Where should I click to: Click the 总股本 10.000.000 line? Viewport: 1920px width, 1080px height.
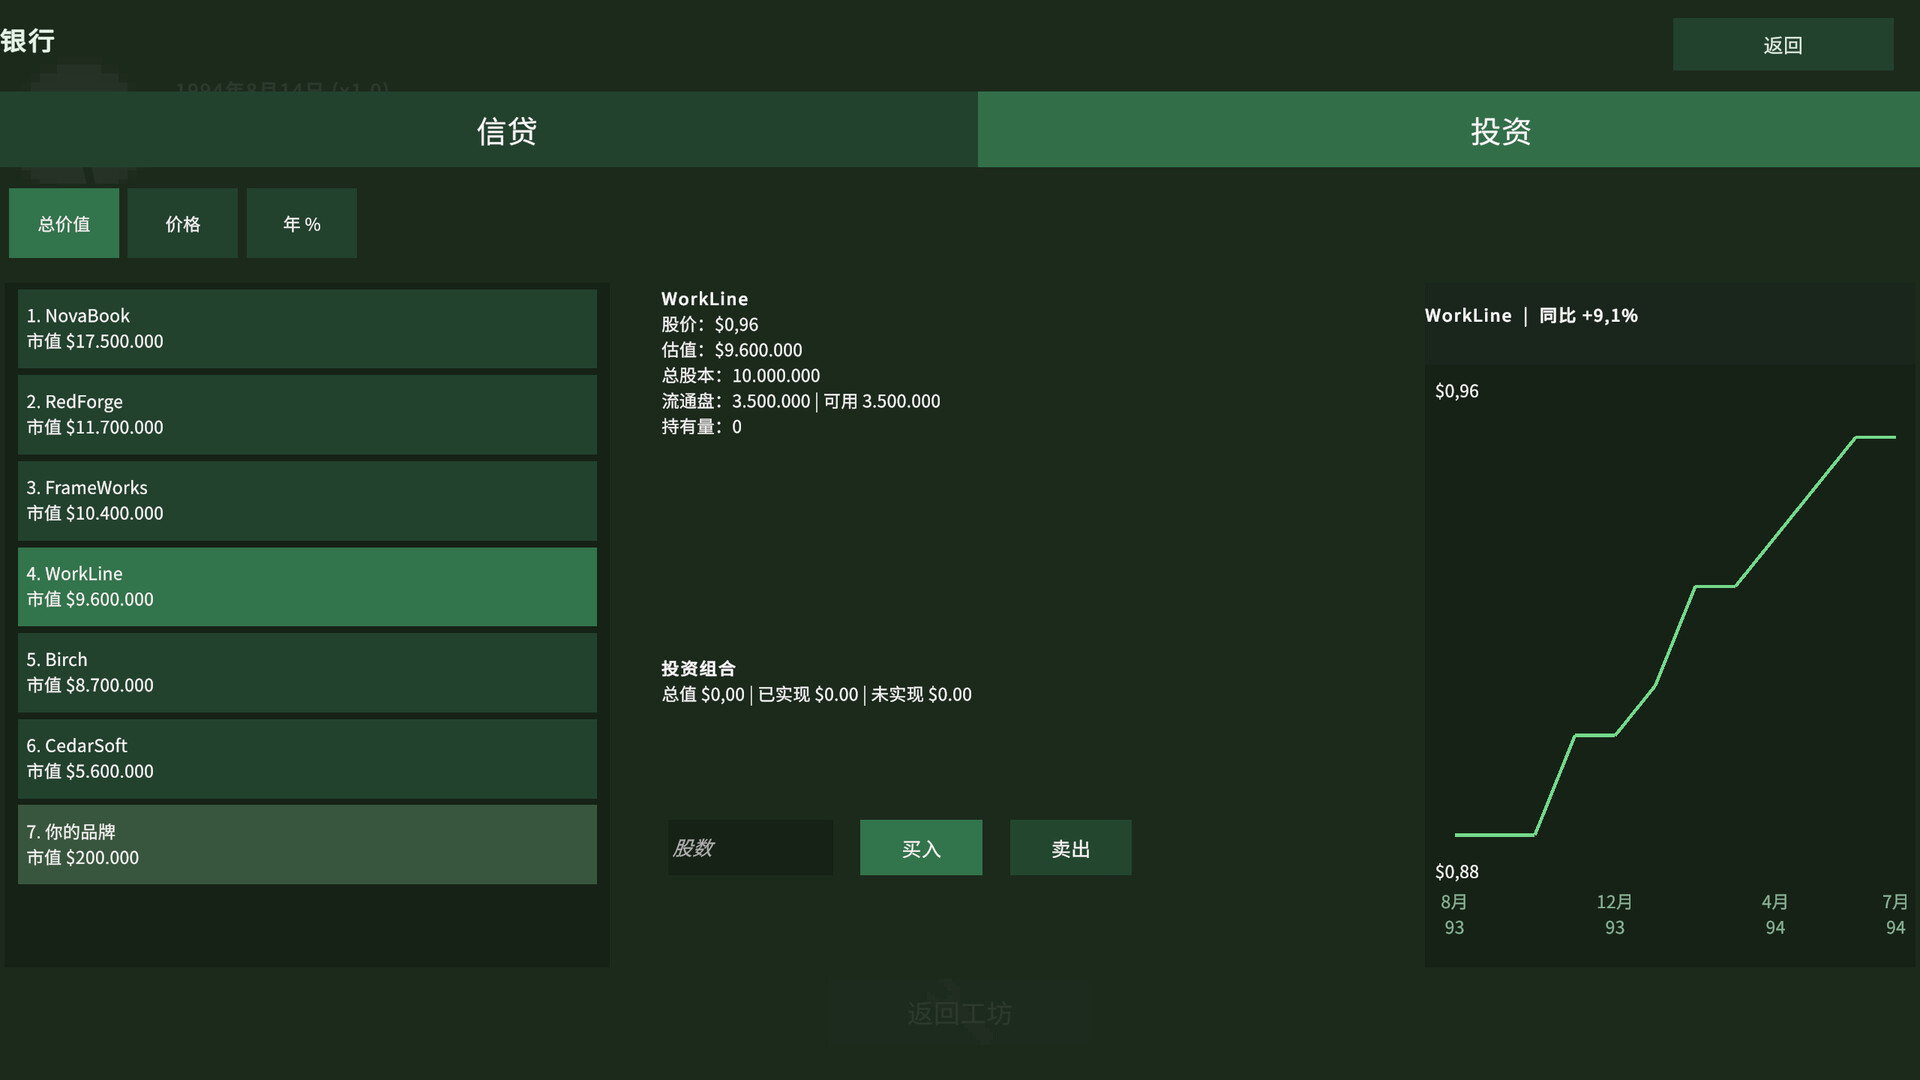tap(741, 376)
